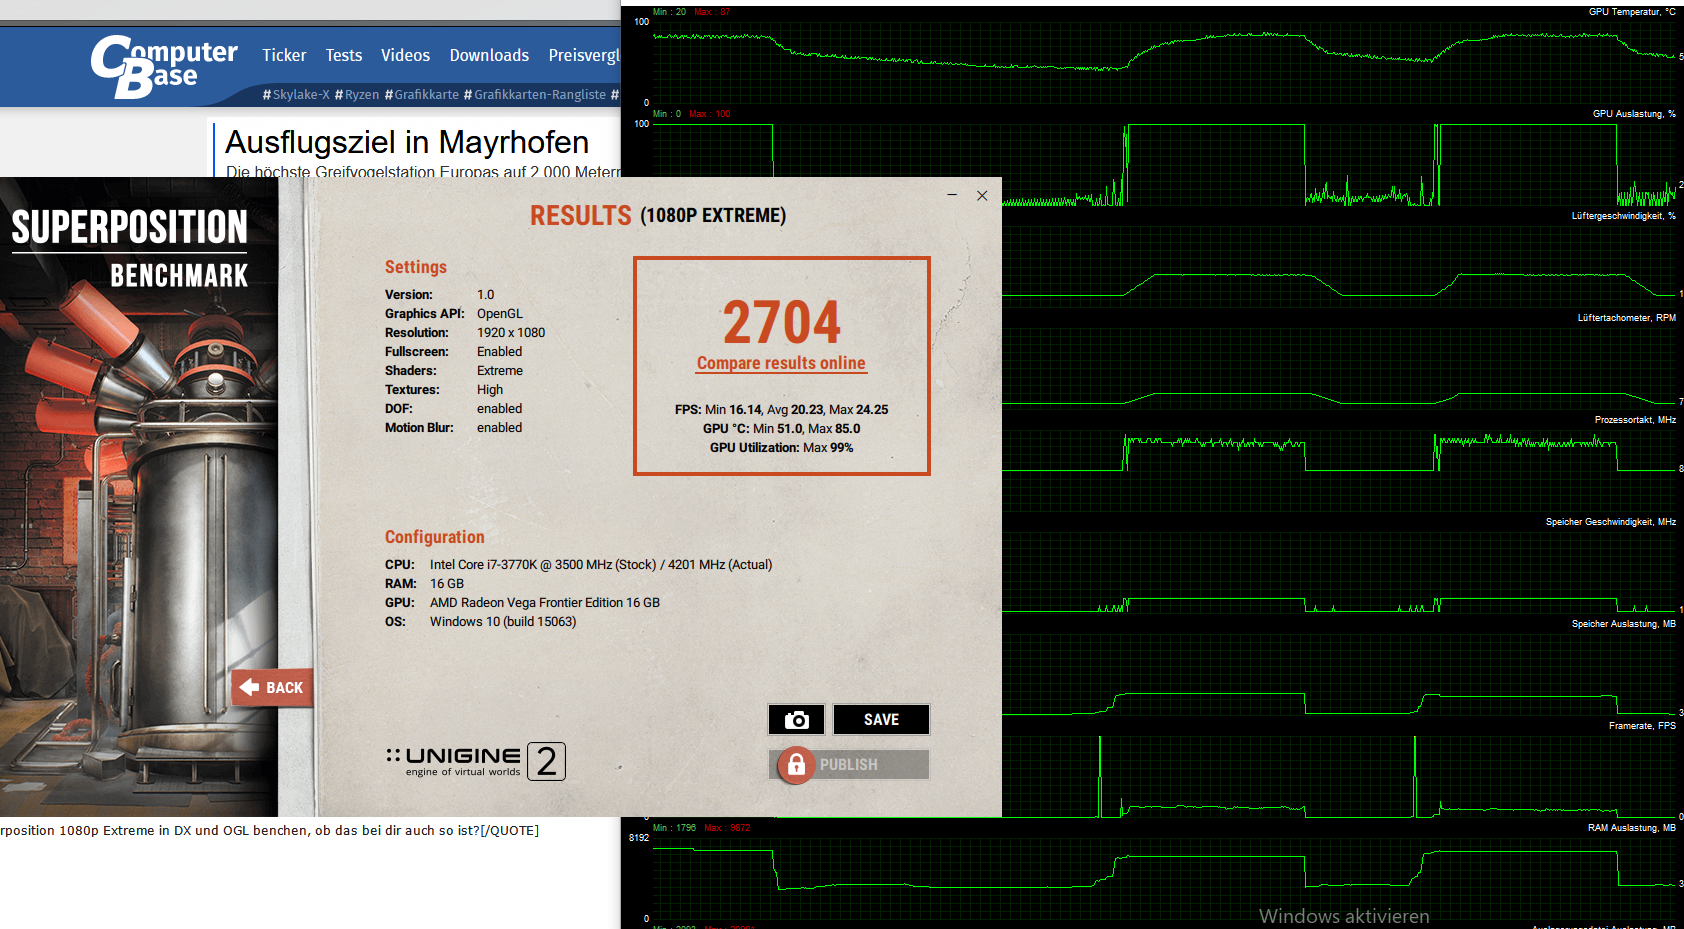Click the locked PUBLISH button

849,764
